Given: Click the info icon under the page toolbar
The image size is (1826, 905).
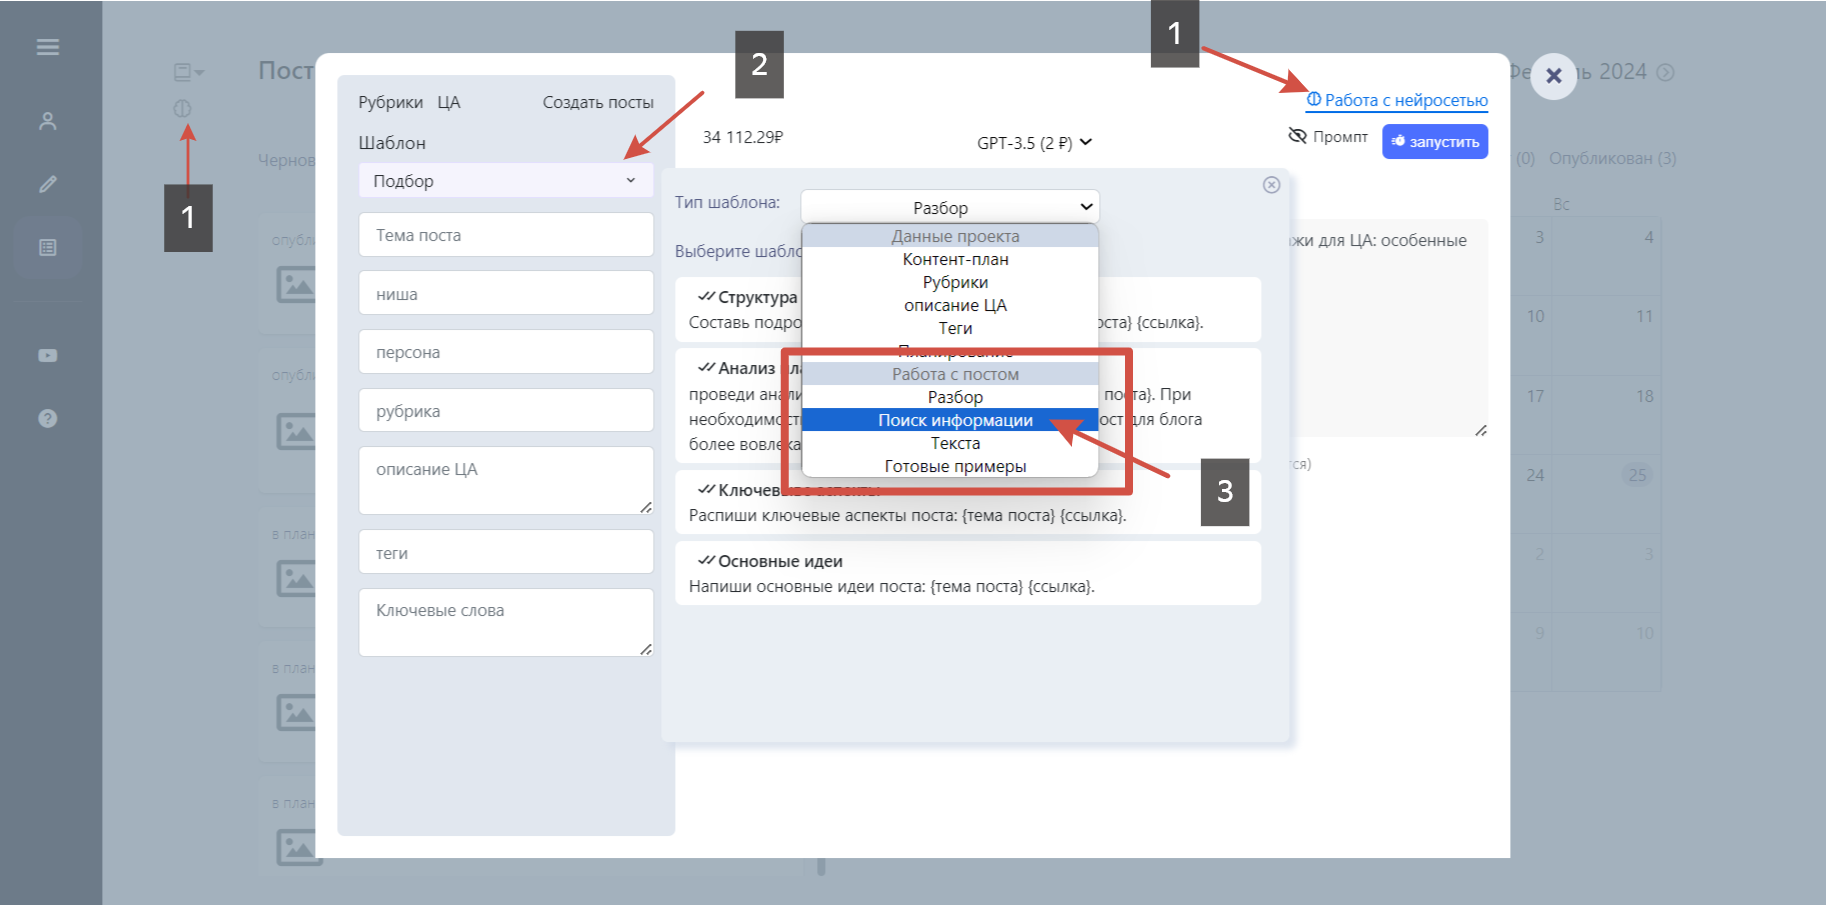Looking at the screenshot, I should tap(182, 108).
